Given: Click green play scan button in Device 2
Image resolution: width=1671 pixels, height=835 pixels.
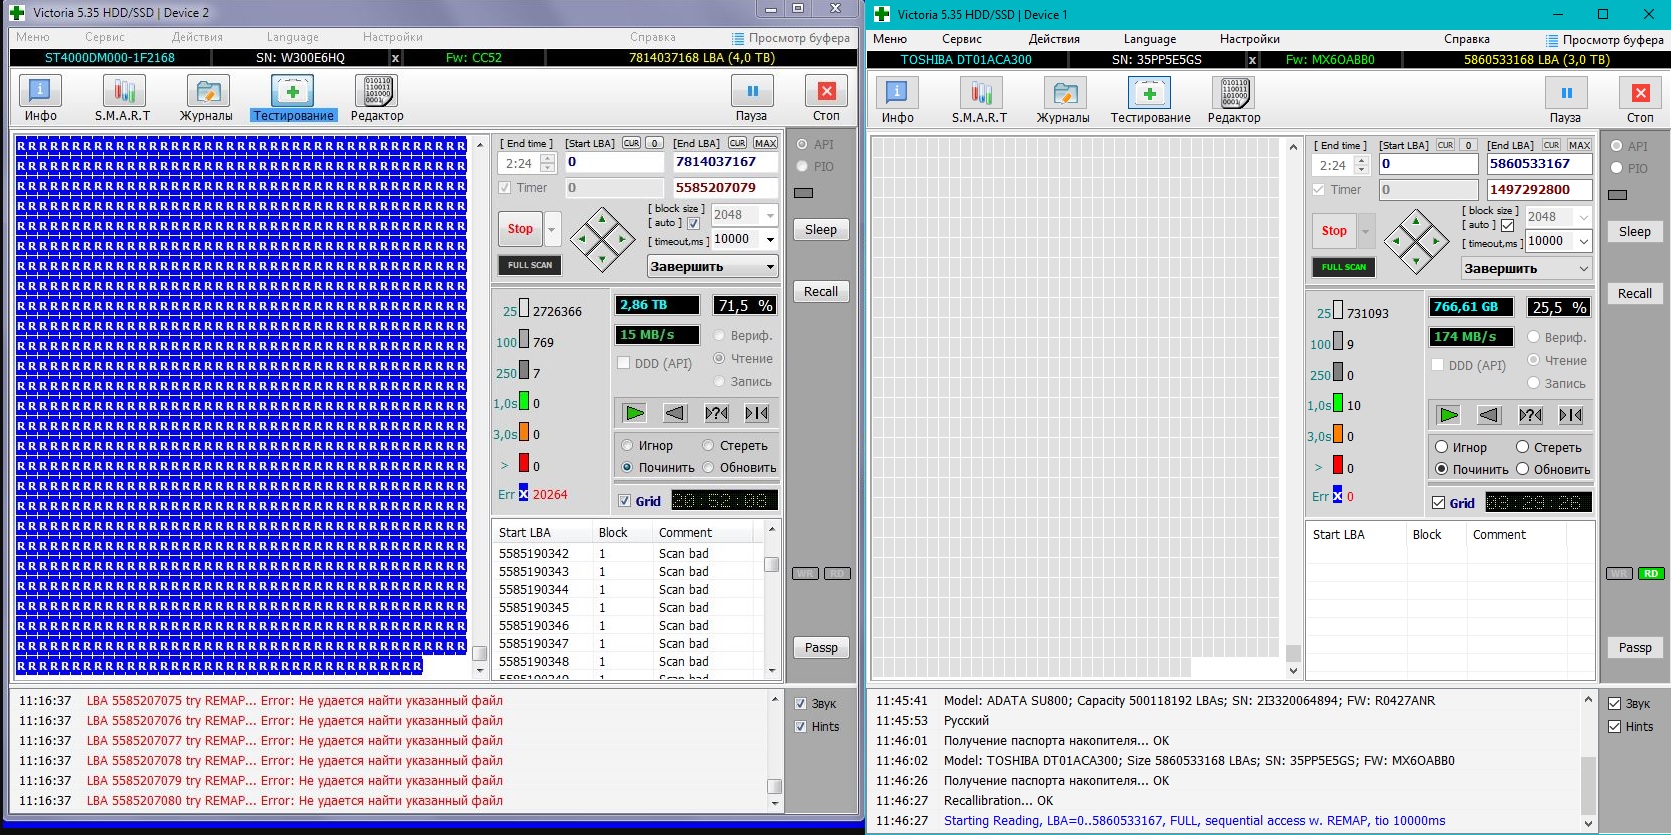Looking at the screenshot, I should pyautogui.click(x=634, y=413).
